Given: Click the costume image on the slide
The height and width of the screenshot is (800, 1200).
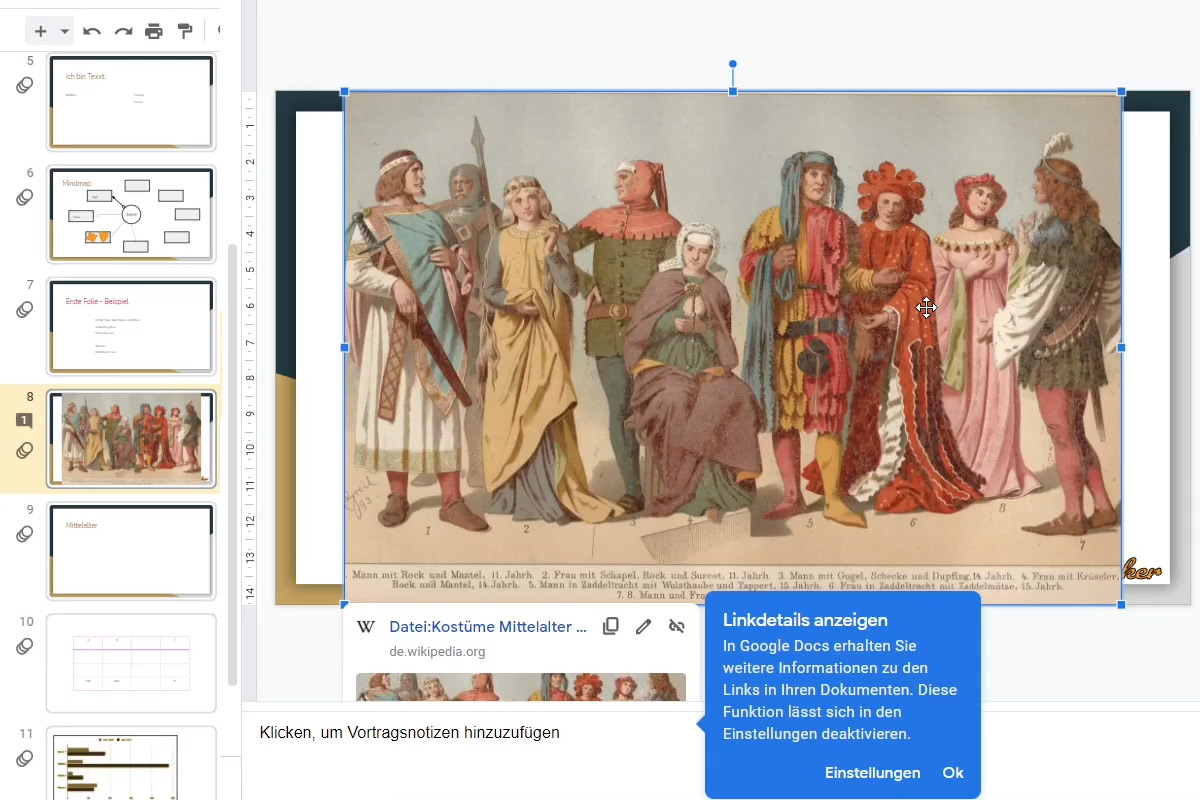Looking at the screenshot, I should point(733,348).
